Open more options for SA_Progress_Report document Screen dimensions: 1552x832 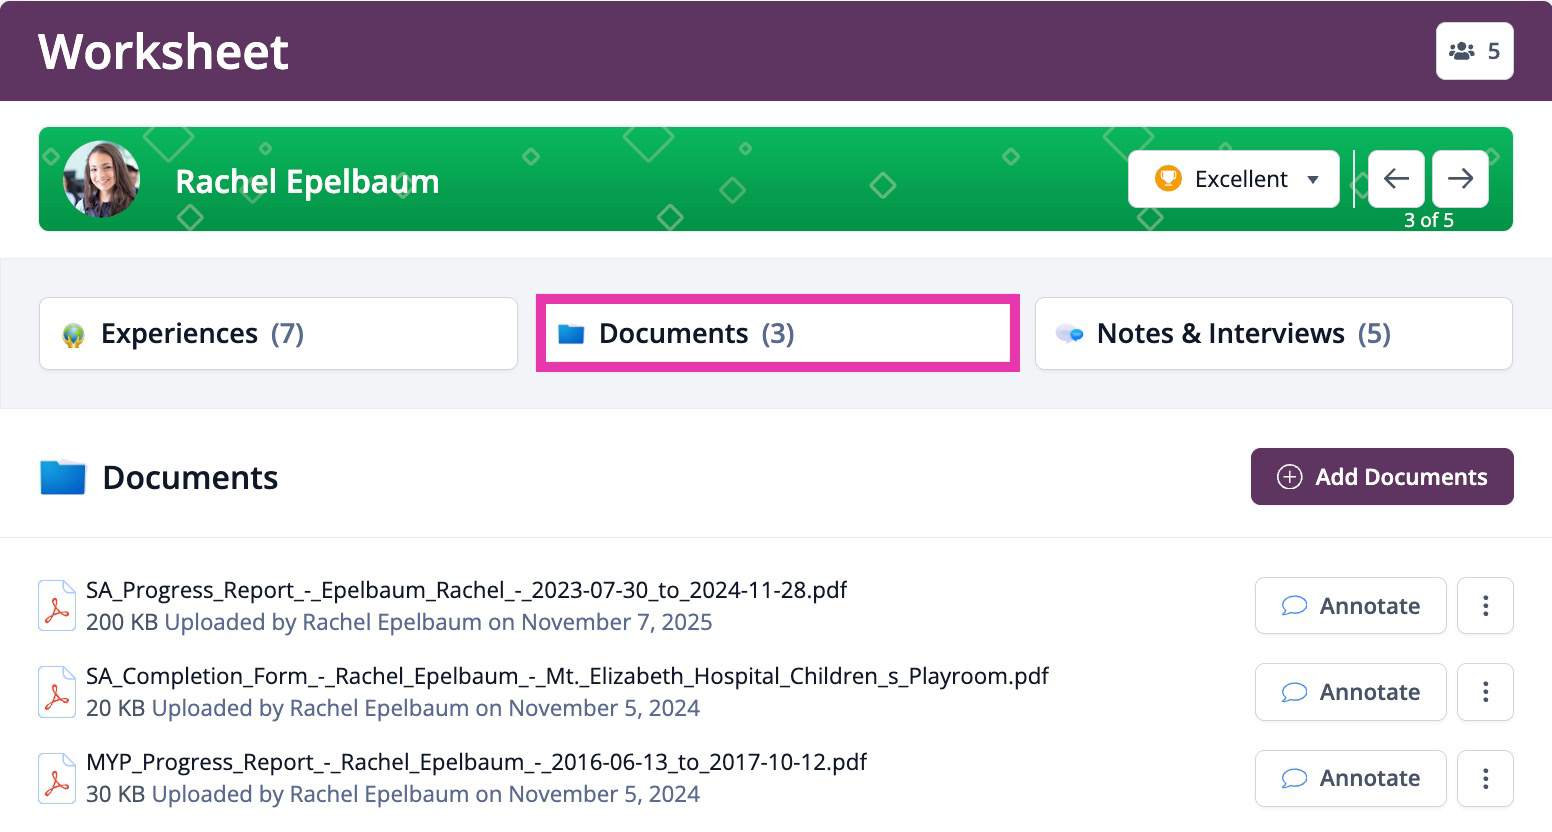(1485, 606)
